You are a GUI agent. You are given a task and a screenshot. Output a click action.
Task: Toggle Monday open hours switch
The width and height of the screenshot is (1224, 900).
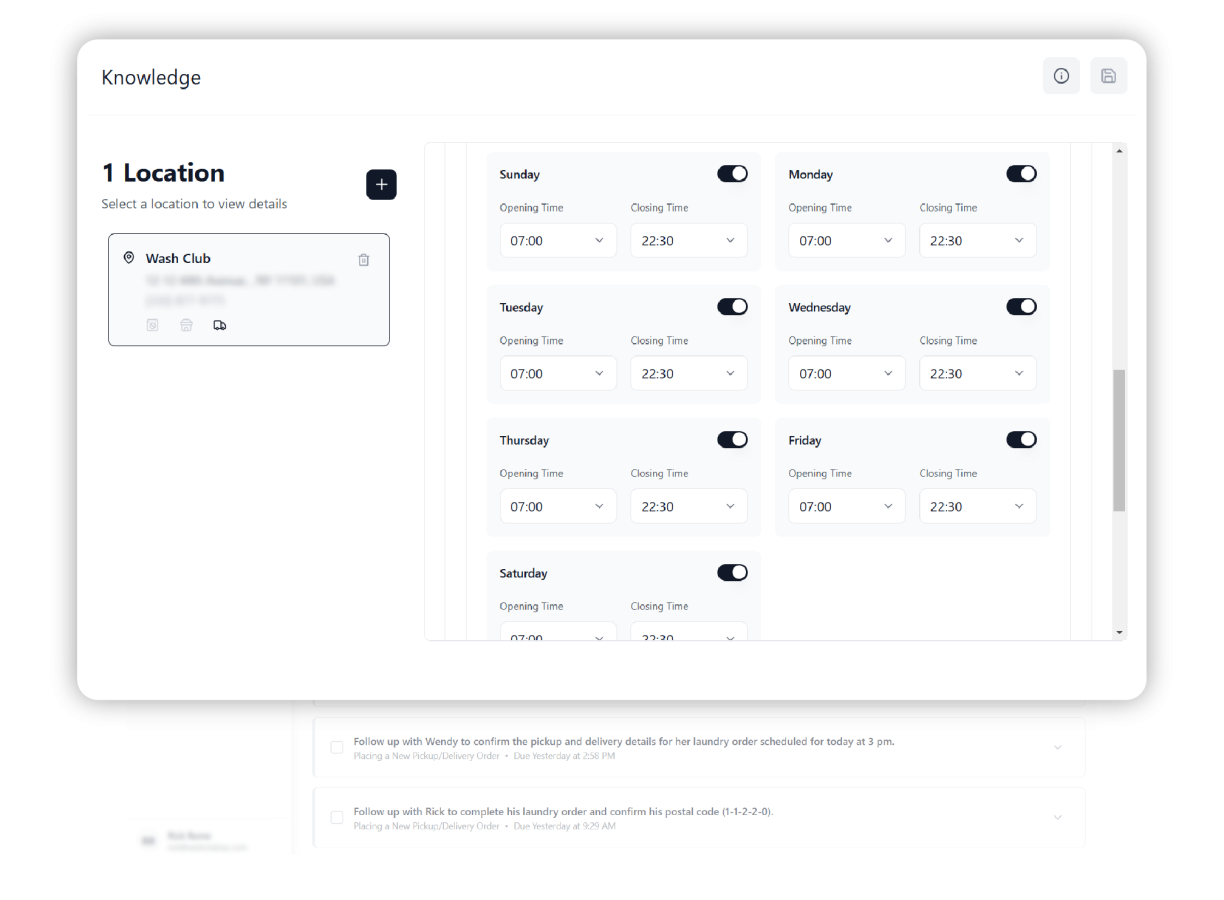pos(1021,174)
